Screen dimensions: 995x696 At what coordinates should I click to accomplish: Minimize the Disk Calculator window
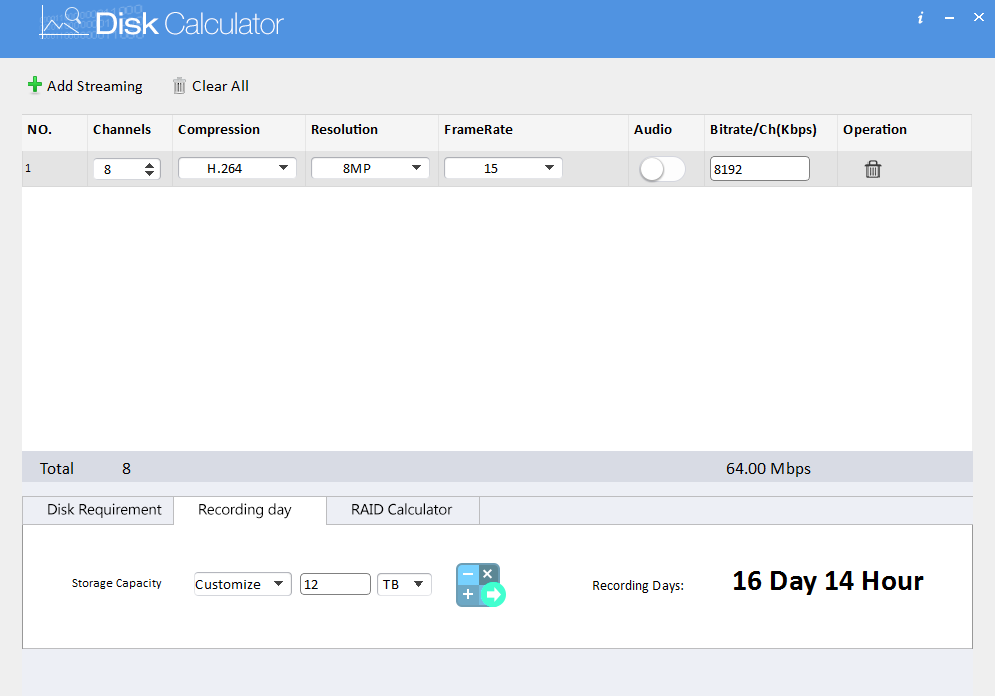pos(949,18)
